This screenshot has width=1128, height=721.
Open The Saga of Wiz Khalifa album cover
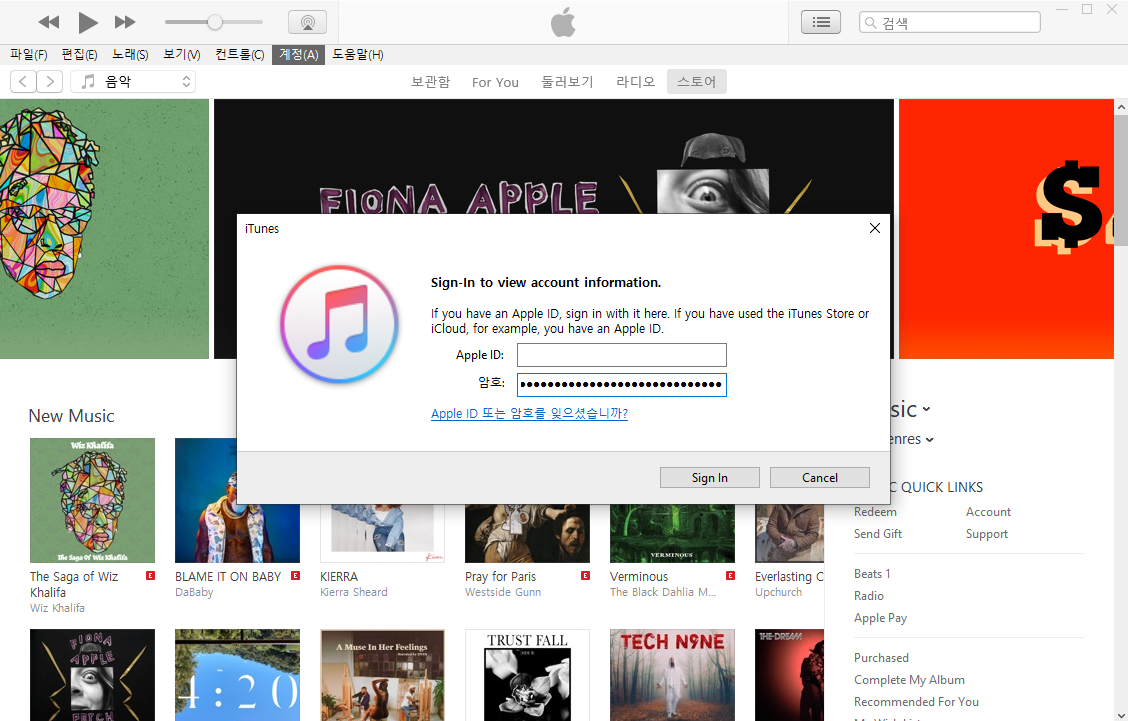pos(92,500)
